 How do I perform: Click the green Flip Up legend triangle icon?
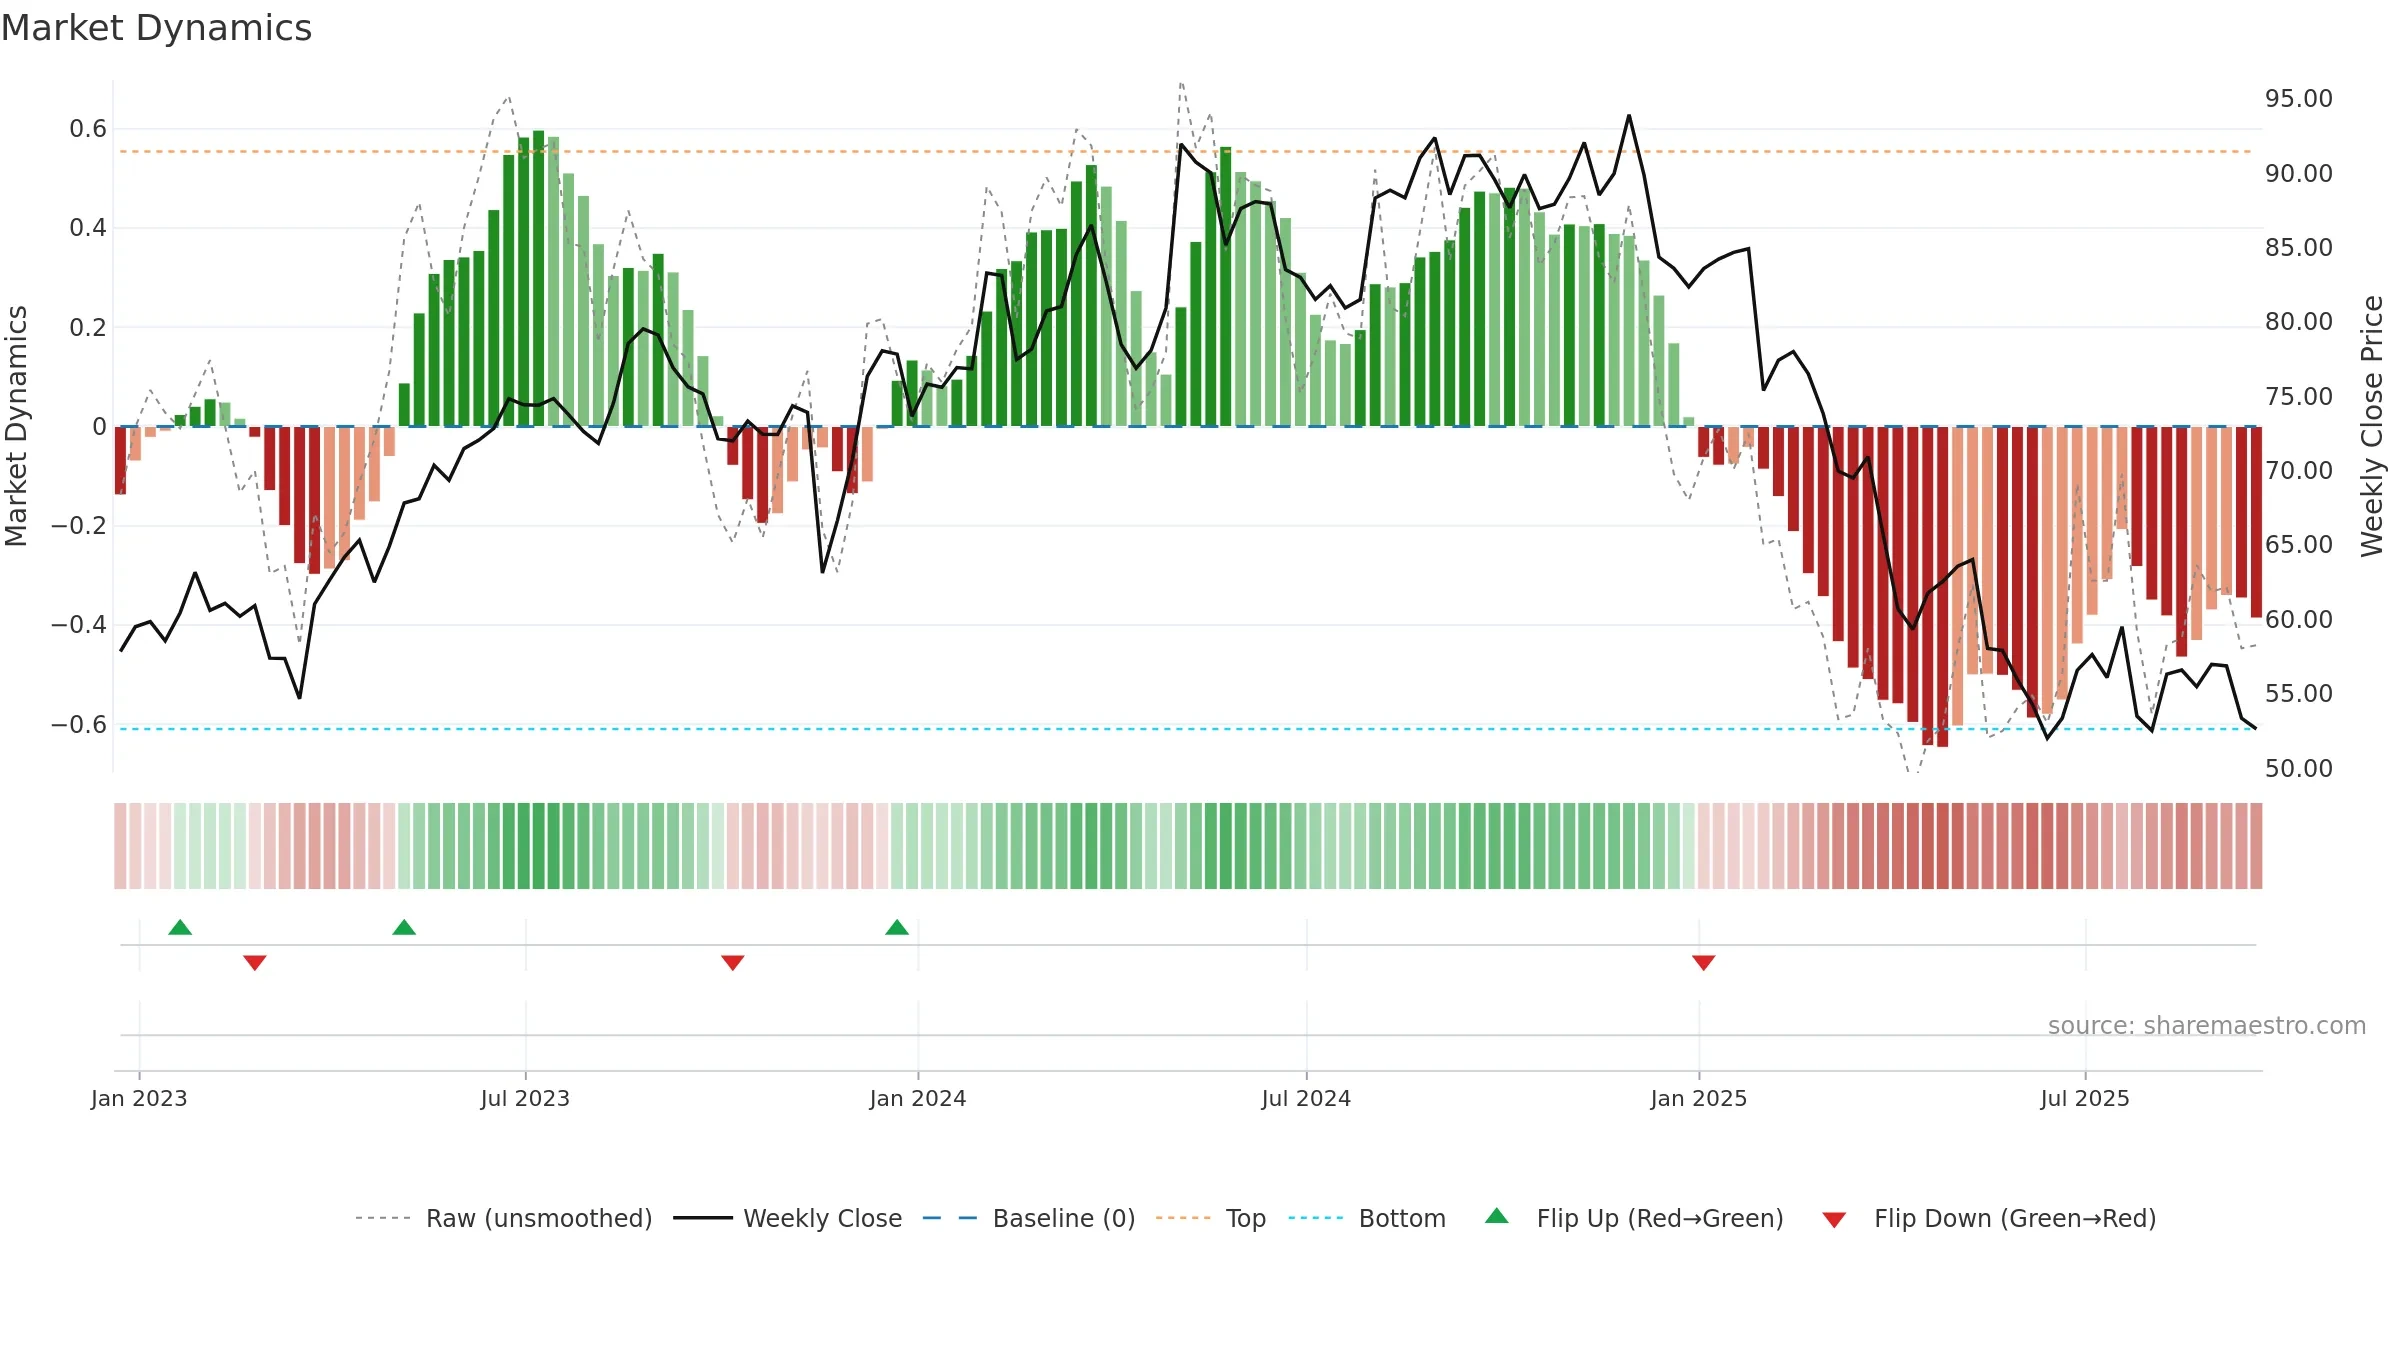(x=1497, y=1216)
